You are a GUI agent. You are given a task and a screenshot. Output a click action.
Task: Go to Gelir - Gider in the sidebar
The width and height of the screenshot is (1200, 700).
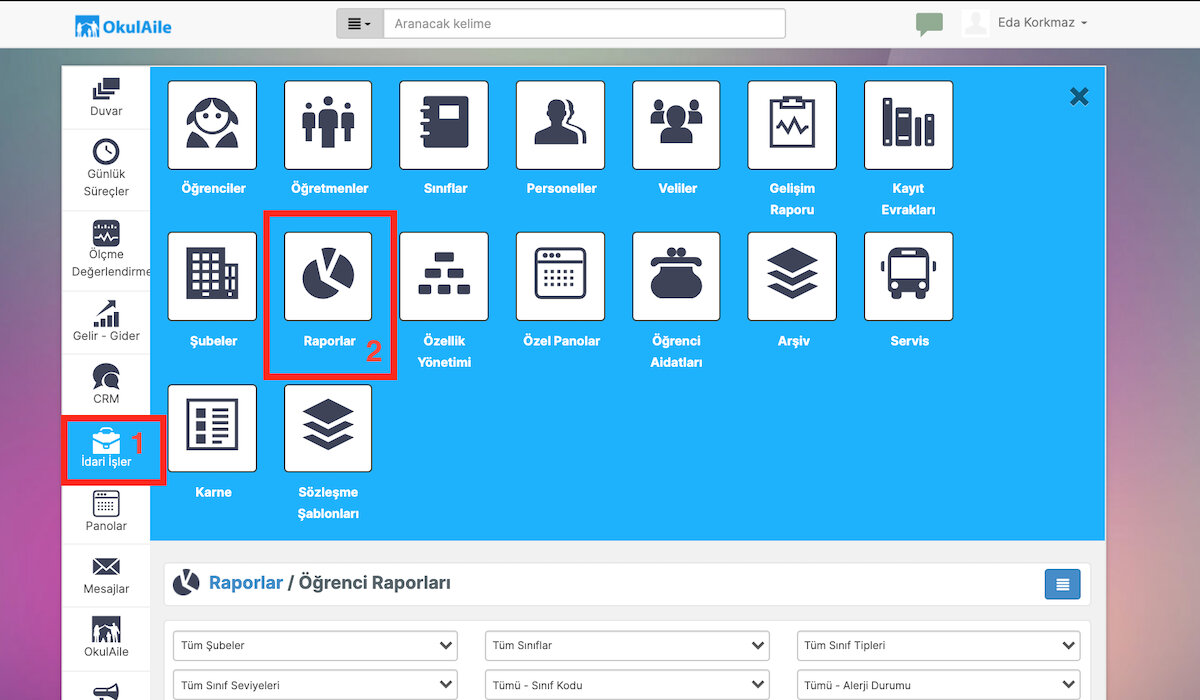tap(106, 321)
